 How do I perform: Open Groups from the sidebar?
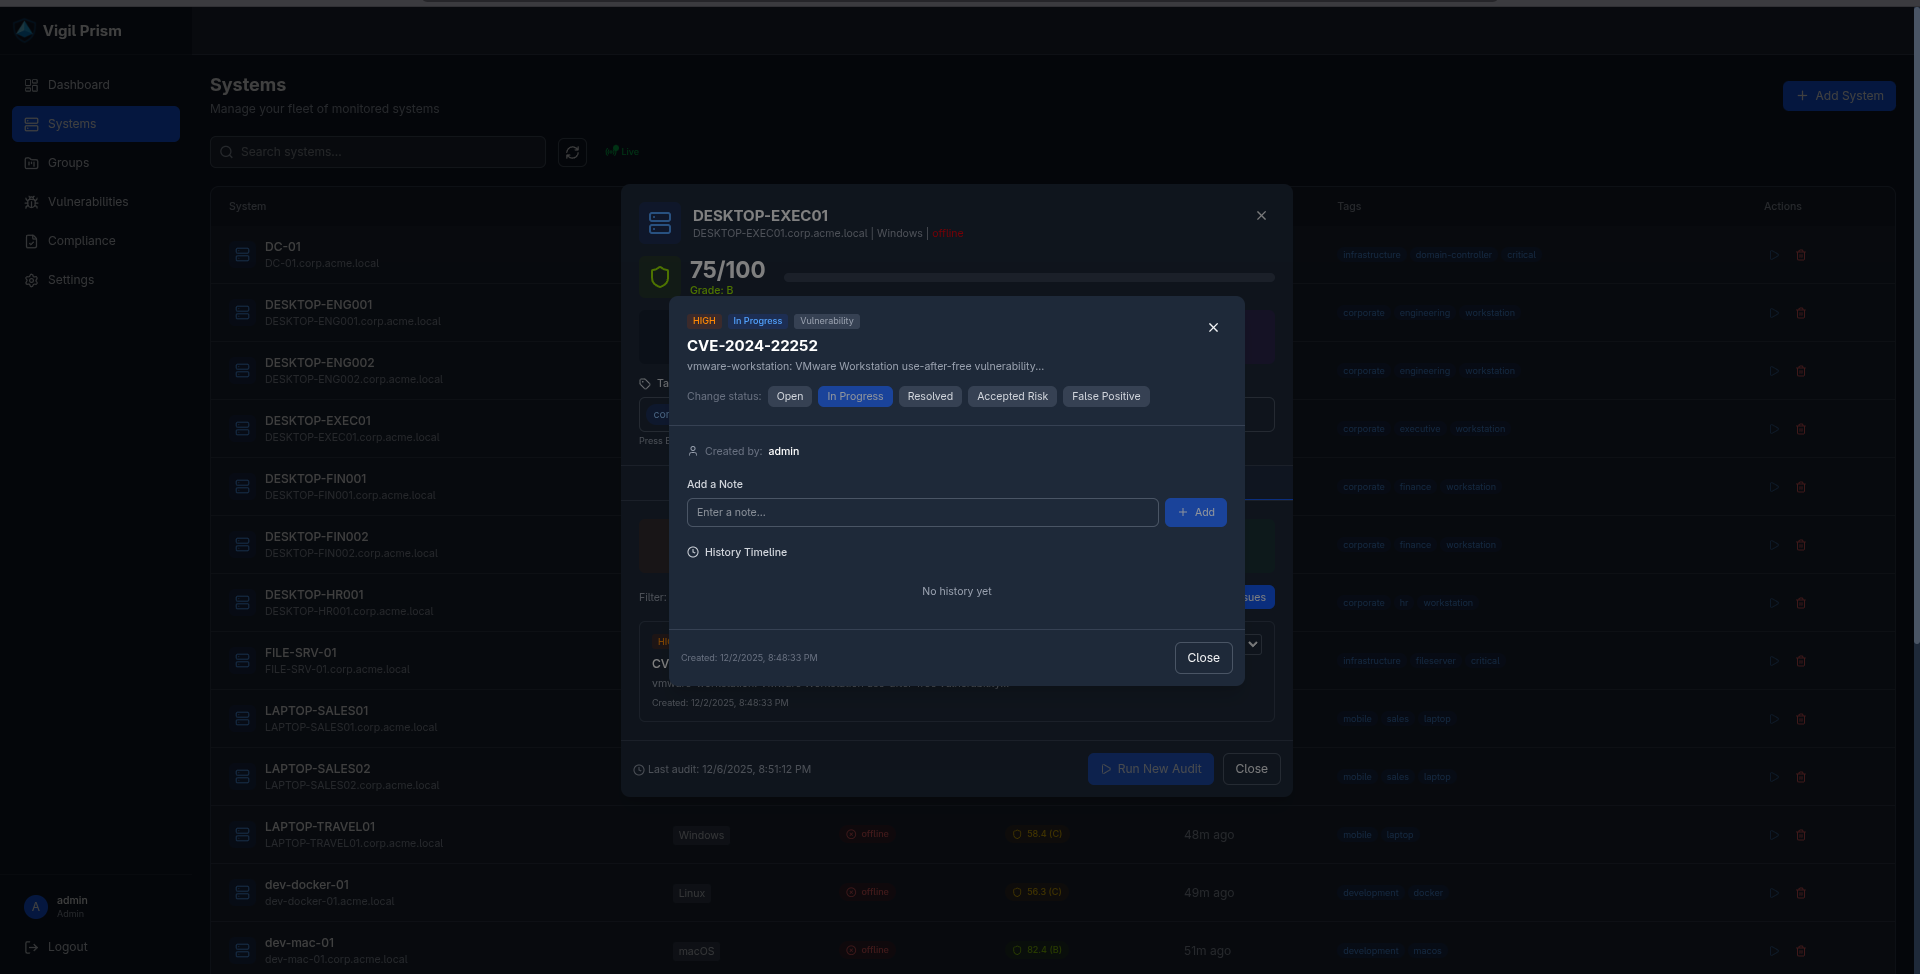[x=69, y=163]
